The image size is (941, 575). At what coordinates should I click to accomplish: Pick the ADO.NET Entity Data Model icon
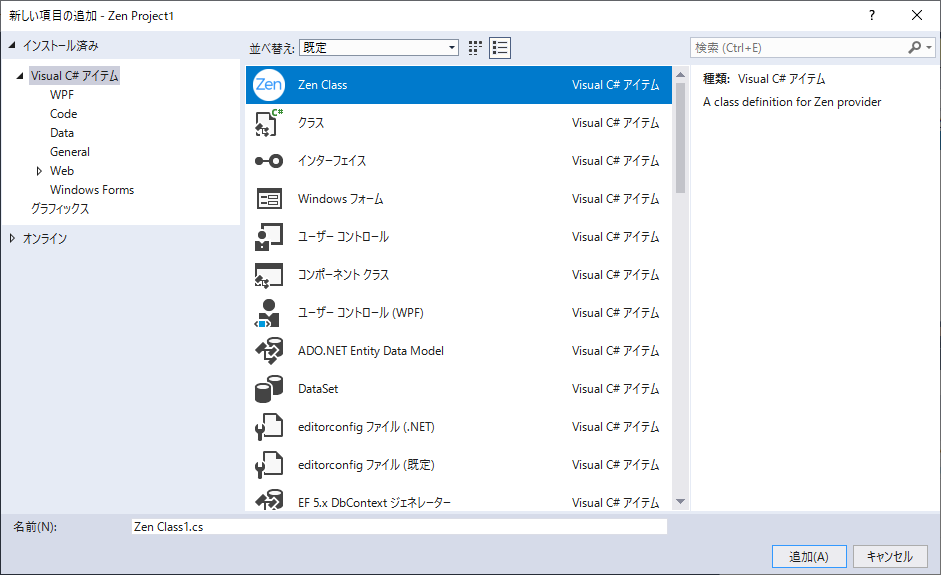click(x=269, y=351)
